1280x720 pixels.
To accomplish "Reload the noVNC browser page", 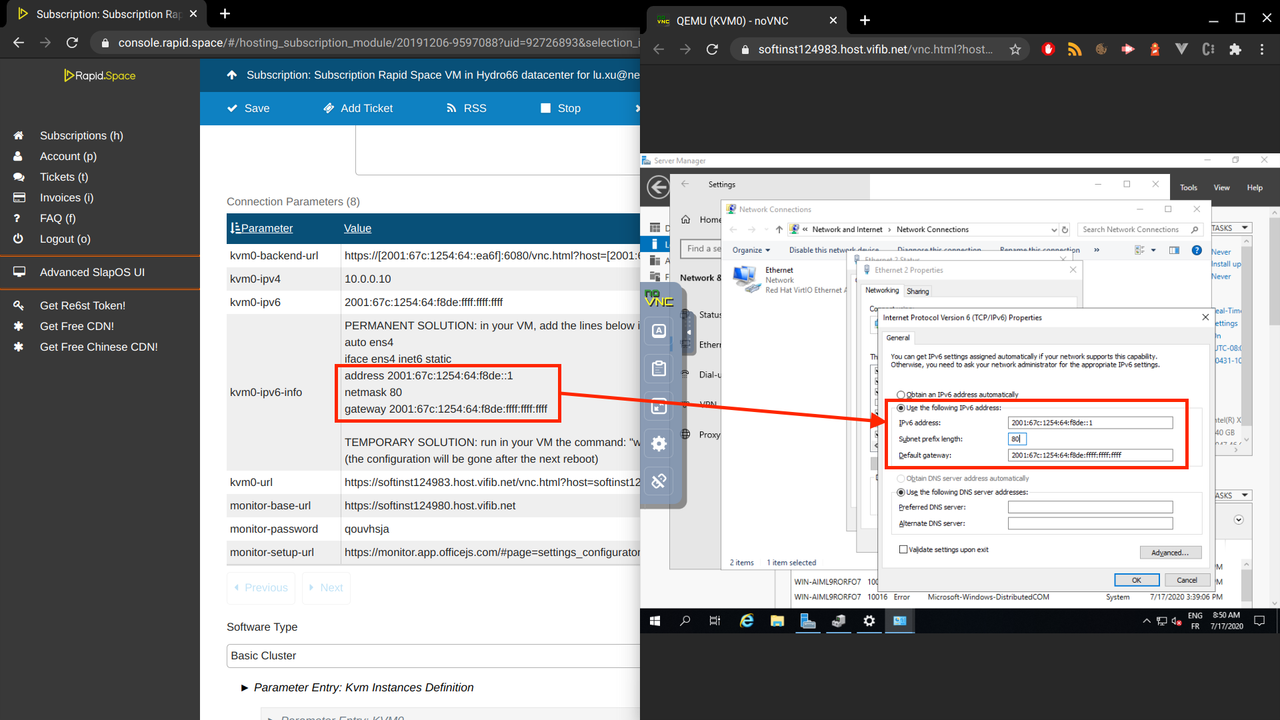I will (x=712, y=49).
